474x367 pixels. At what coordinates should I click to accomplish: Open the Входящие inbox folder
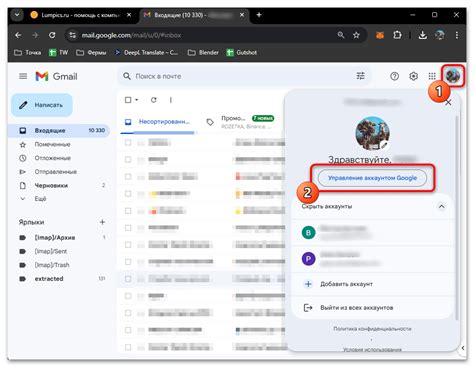coord(59,130)
